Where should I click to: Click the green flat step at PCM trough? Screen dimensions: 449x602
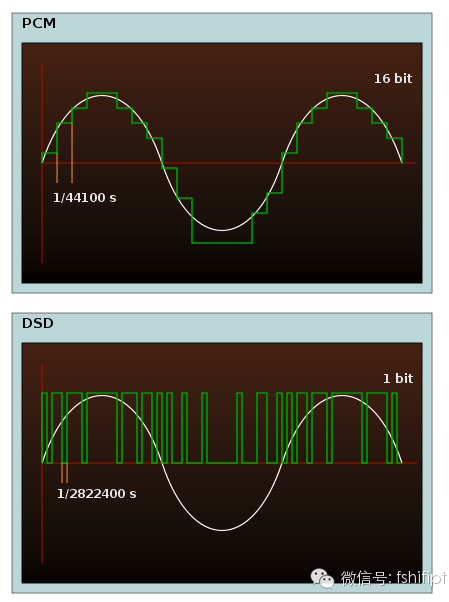point(222,243)
